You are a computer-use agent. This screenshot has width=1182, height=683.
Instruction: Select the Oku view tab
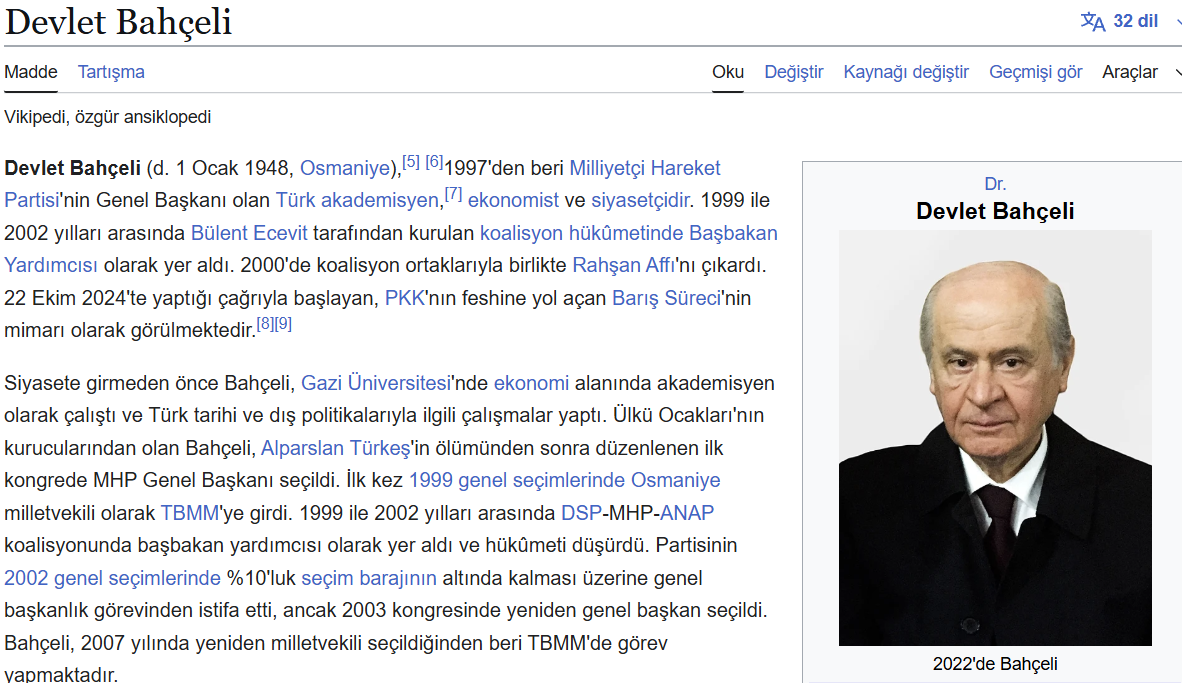click(x=728, y=72)
